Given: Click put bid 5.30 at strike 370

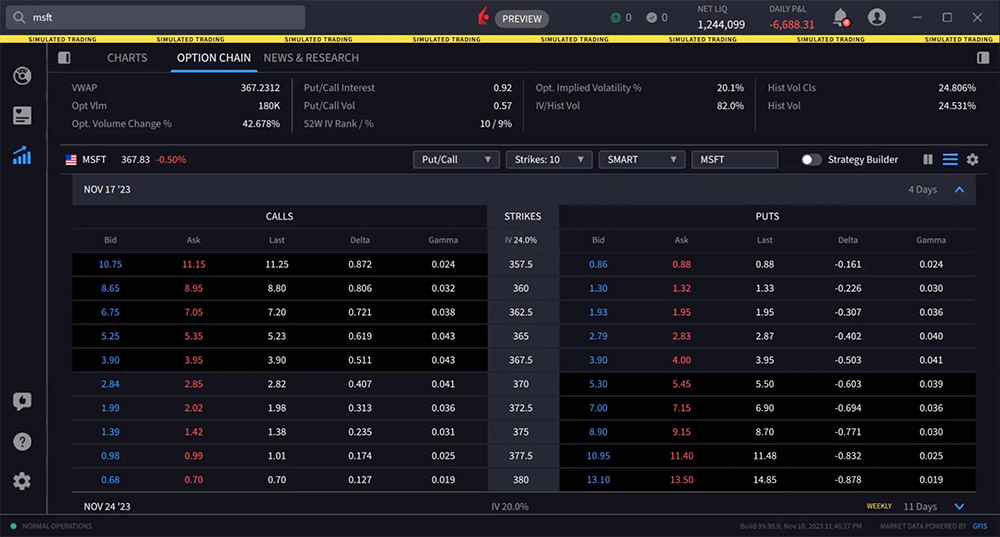Looking at the screenshot, I should pos(598,384).
